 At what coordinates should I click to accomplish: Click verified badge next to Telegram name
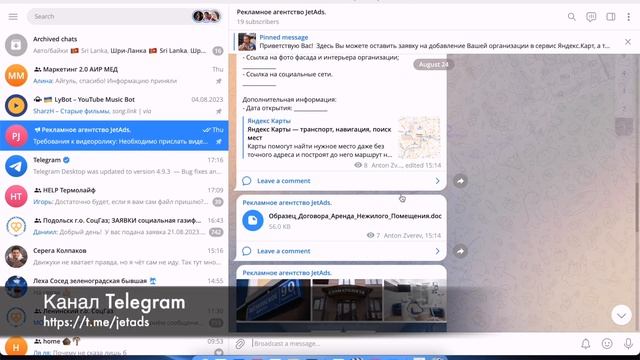tap(66, 160)
